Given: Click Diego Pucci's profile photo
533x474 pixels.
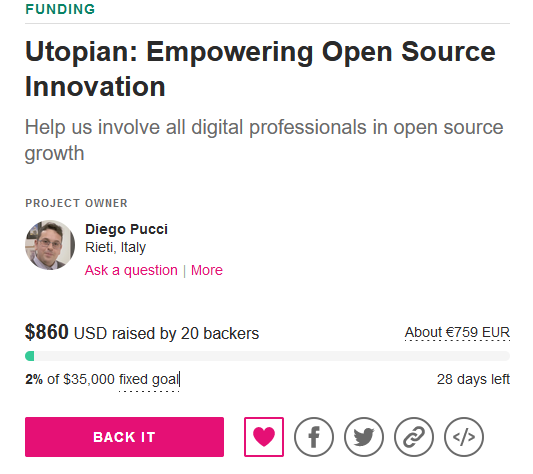Looking at the screenshot, I should [x=50, y=245].
